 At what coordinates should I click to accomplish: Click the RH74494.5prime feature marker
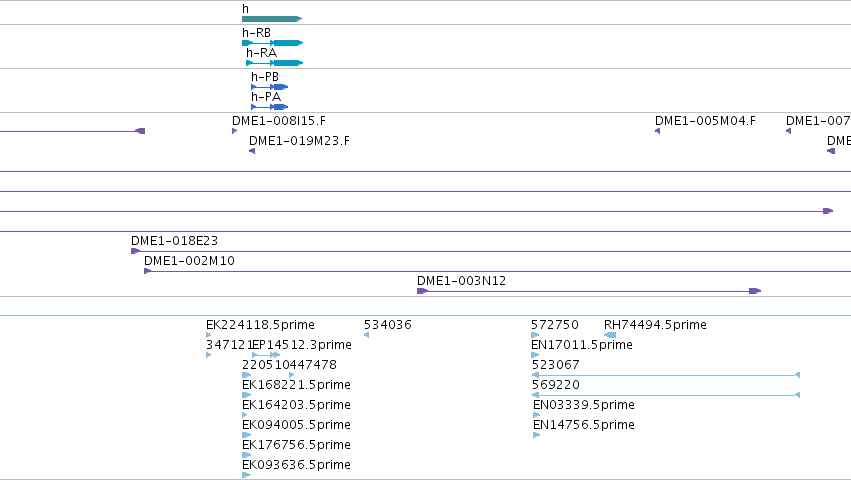pyautogui.click(x=610, y=335)
